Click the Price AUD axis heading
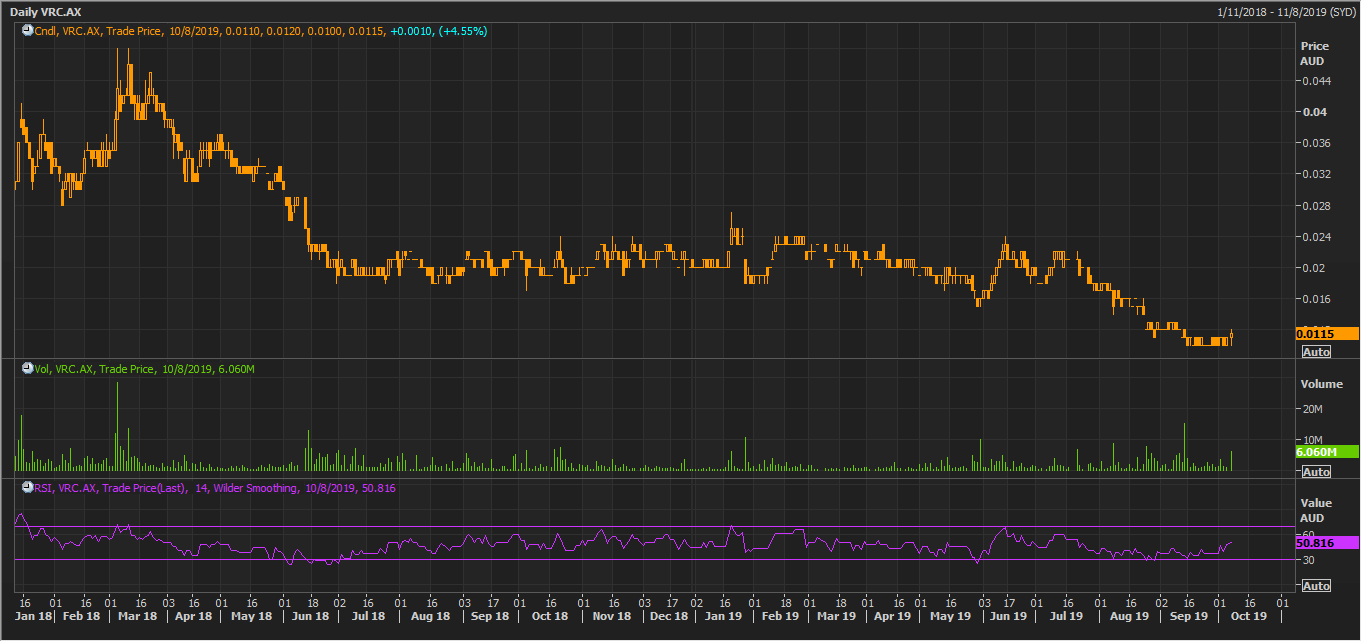 coord(1314,54)
